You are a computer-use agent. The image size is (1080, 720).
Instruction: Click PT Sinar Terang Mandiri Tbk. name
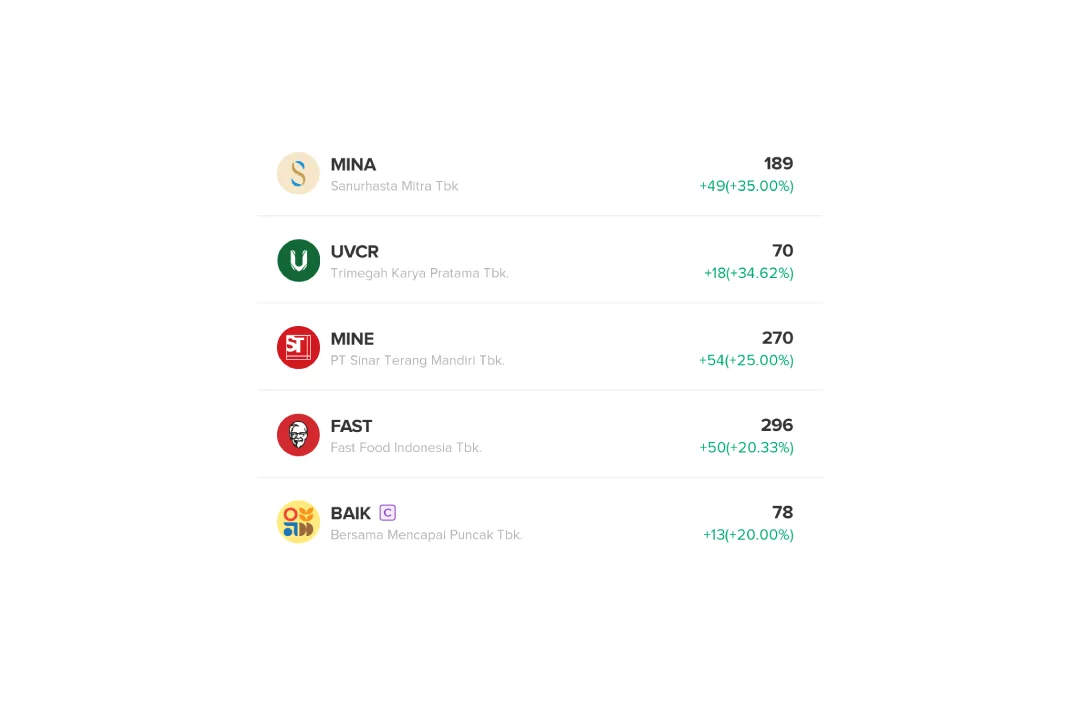(x=417, y=360)
